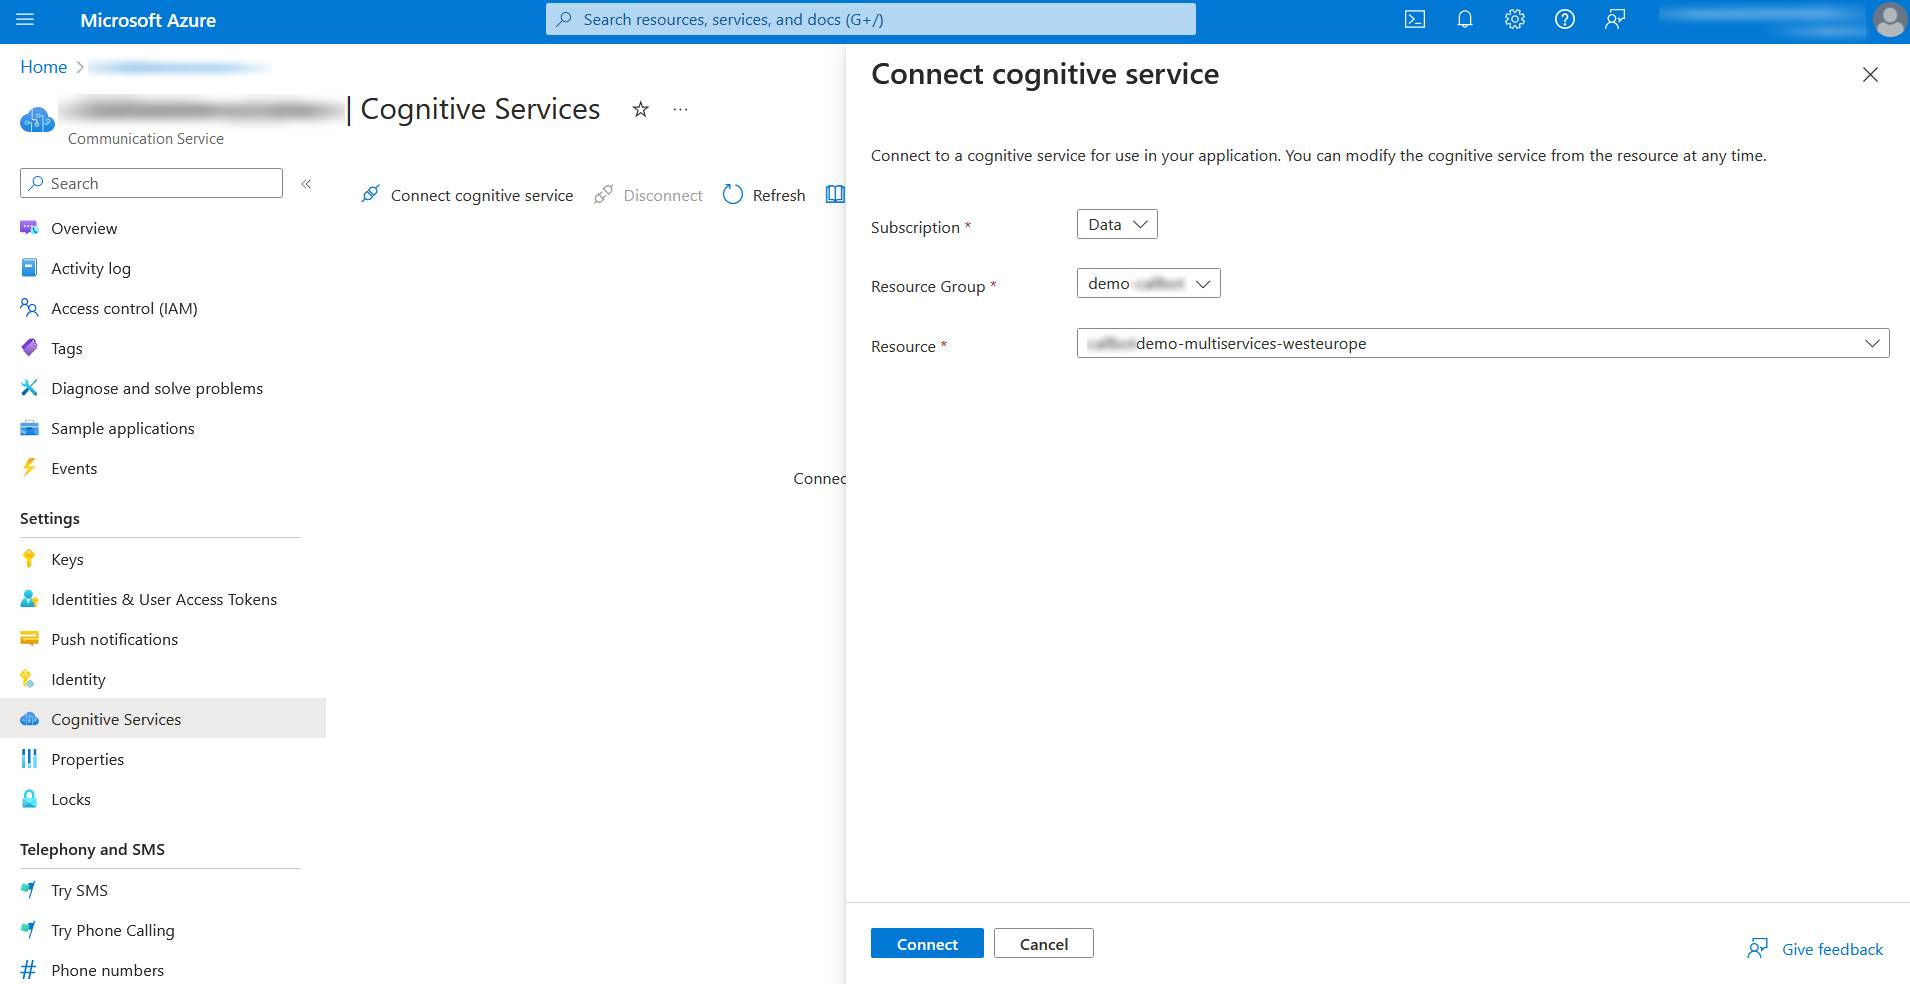Viewport: 1910px width, 984px height.
Task: Open the Resource dropdown
Action: tap(1483, 343)
